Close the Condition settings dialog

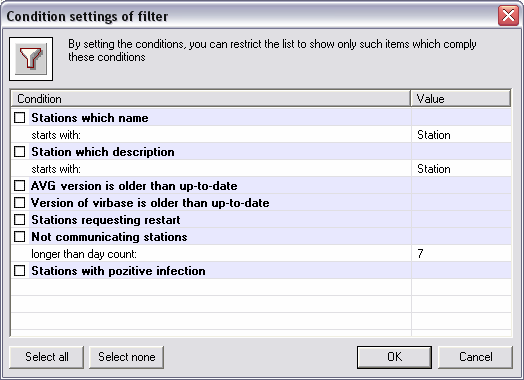coord(508,15)
